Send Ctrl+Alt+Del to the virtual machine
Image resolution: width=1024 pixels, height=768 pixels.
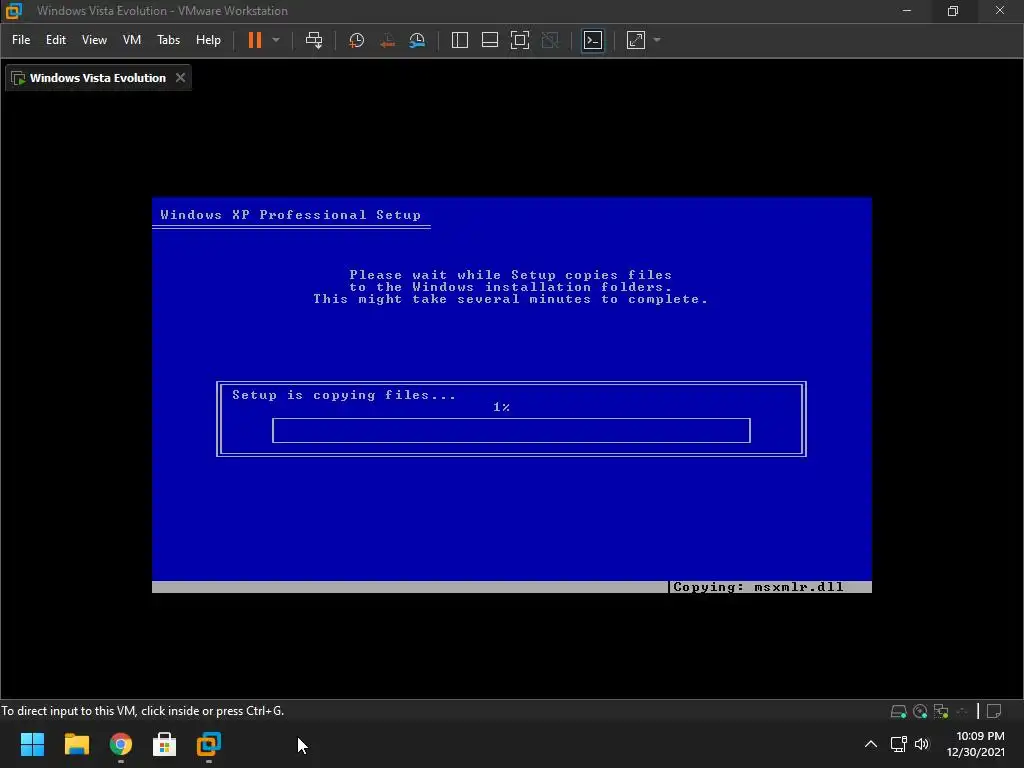click(314, 40)
